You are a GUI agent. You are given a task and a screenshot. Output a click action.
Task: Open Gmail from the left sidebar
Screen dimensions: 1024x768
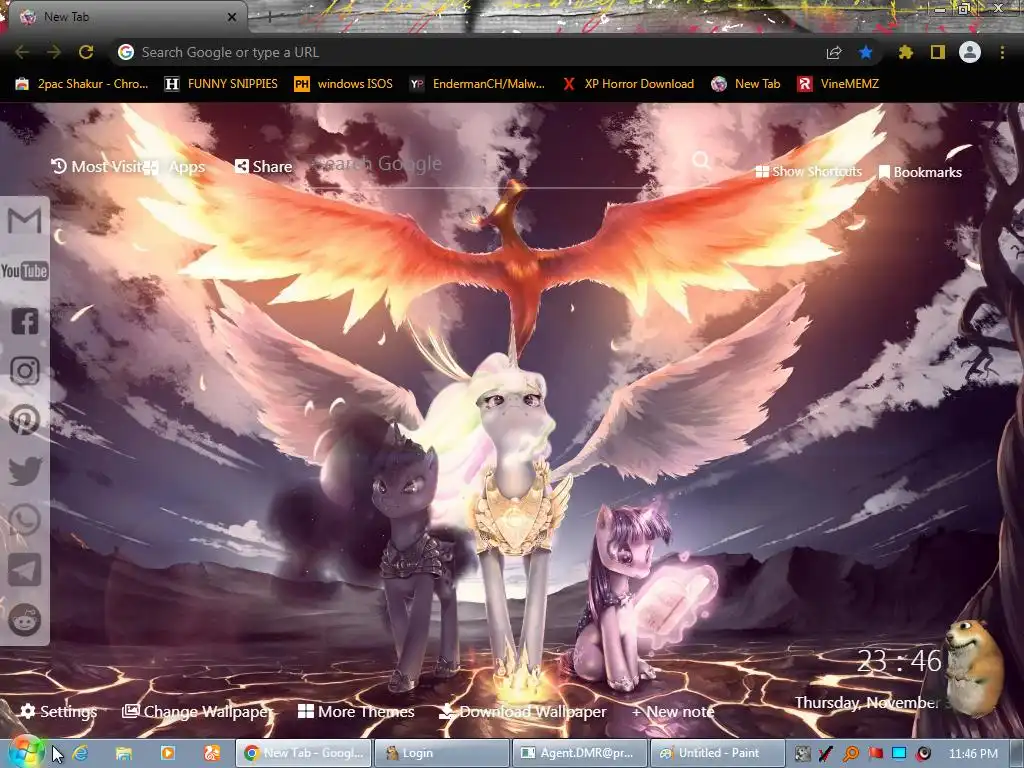24,221
